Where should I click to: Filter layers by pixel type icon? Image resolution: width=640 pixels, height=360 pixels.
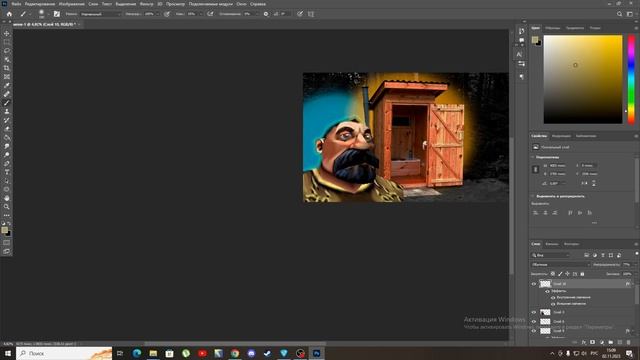587,255
